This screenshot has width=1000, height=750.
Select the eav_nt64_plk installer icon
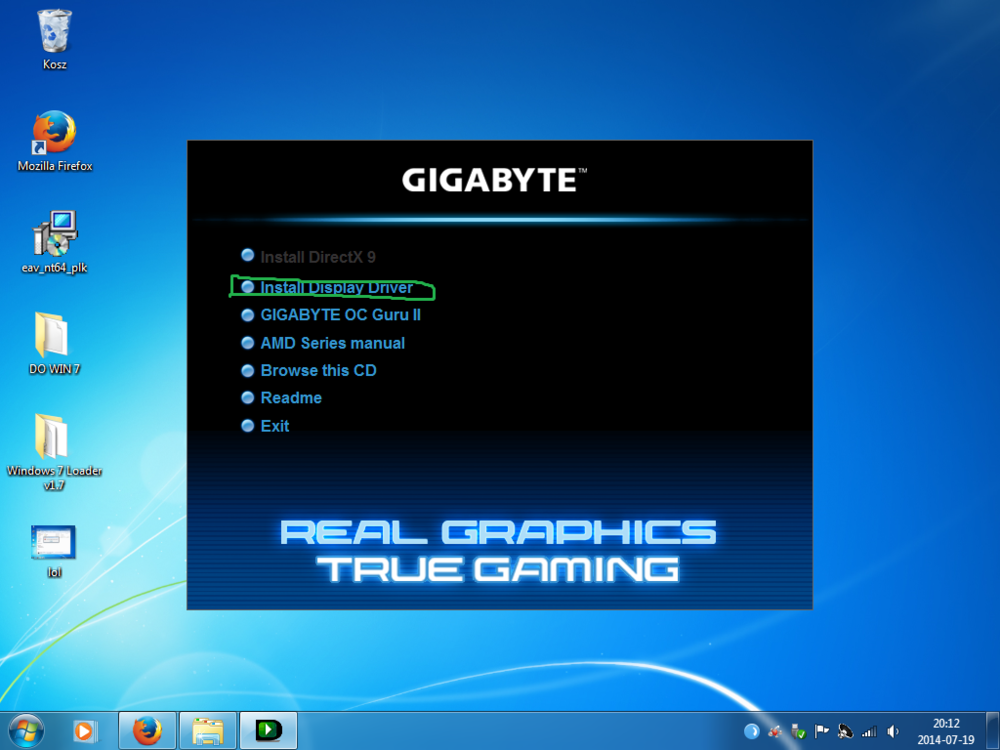(x=55, y=242)
